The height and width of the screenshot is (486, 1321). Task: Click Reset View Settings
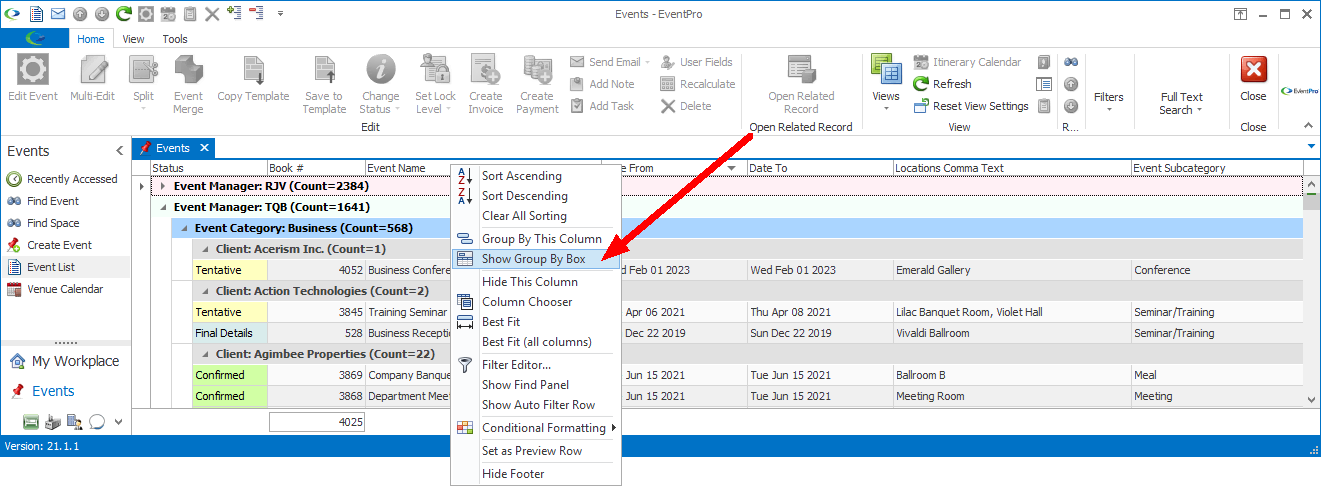point(971,106)
